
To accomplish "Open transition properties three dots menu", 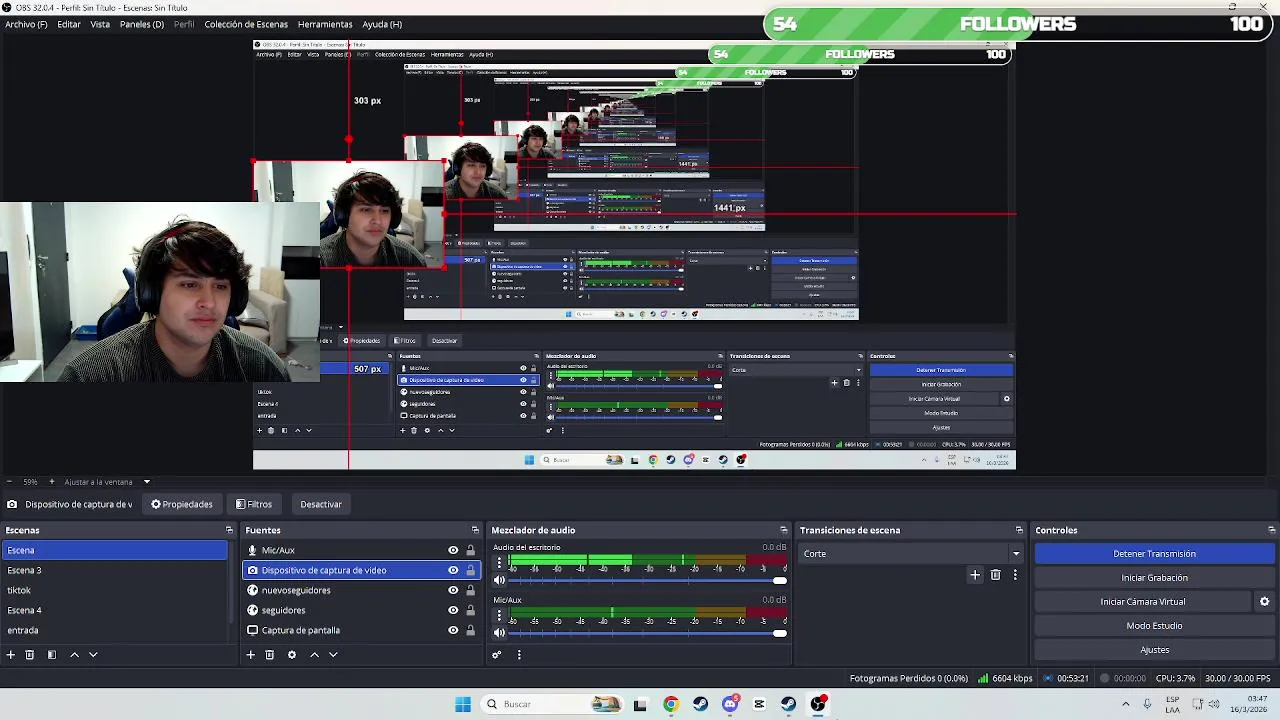I will pos(1015,575).
